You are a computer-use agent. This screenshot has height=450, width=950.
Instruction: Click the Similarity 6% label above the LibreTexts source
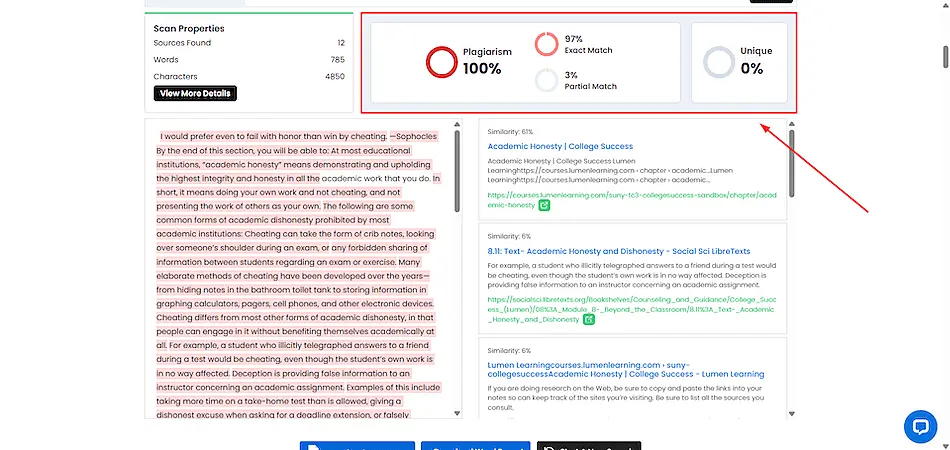509,236
